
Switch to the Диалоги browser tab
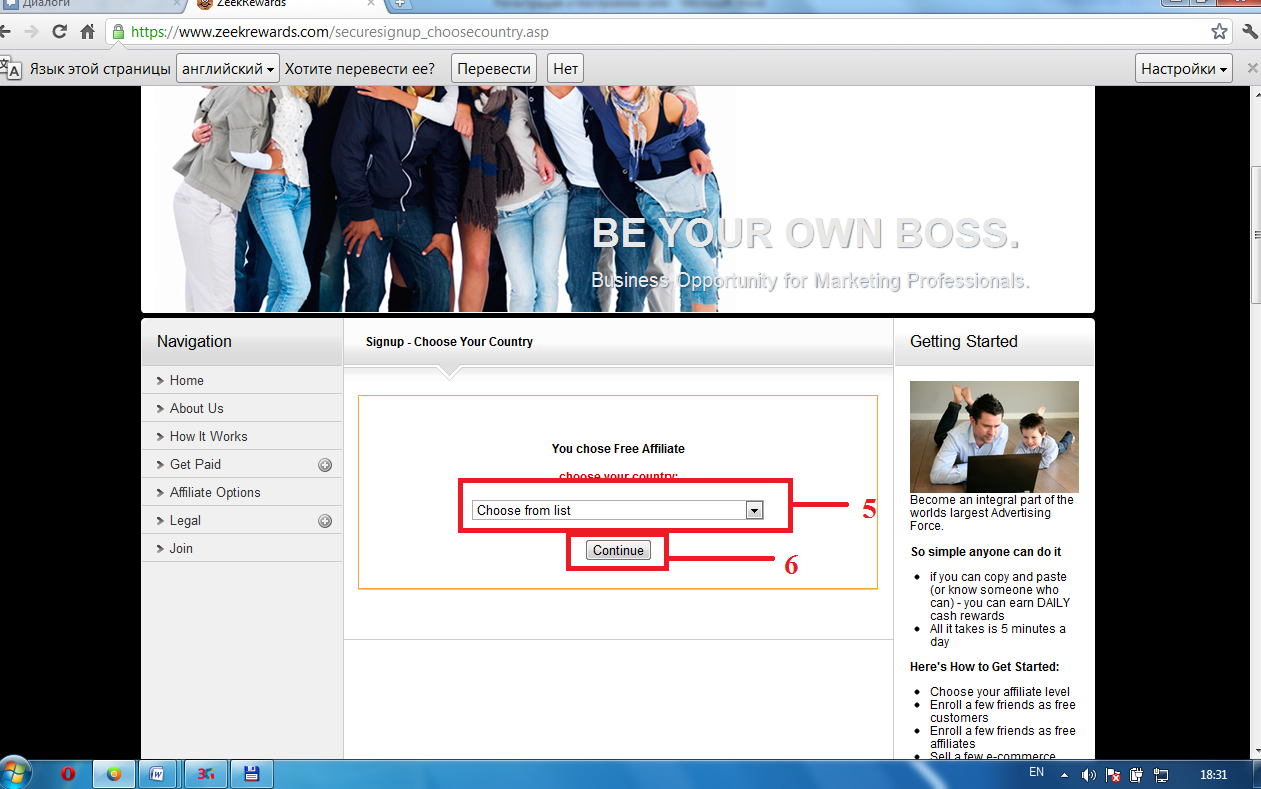90,4
